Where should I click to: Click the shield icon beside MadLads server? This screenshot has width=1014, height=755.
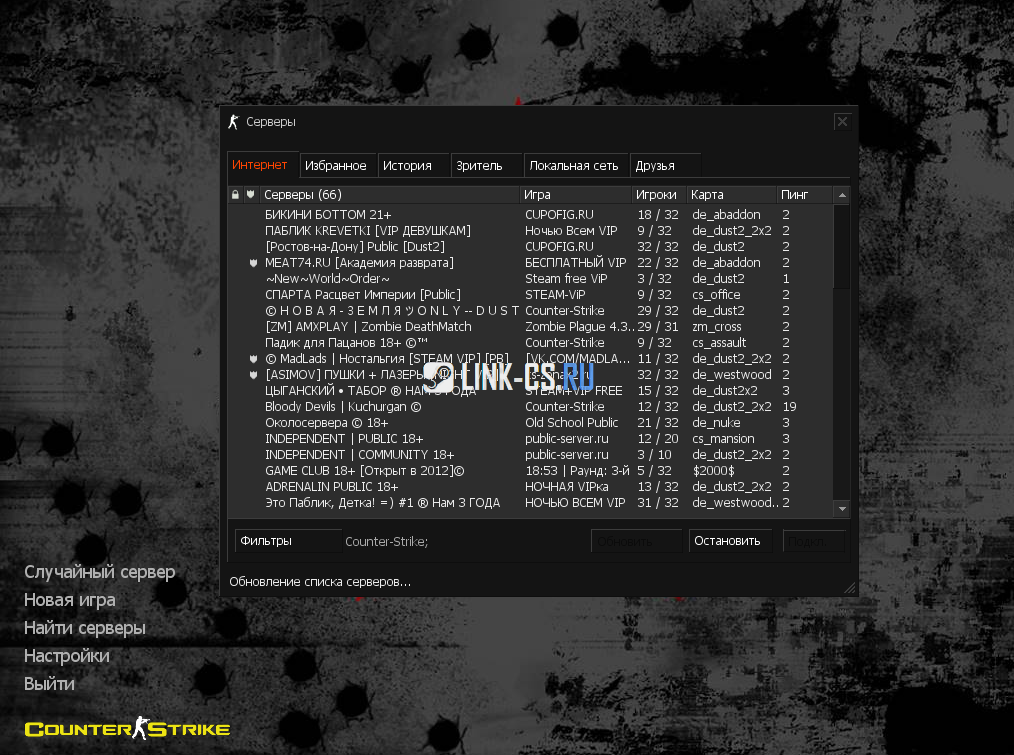(254, 358)
